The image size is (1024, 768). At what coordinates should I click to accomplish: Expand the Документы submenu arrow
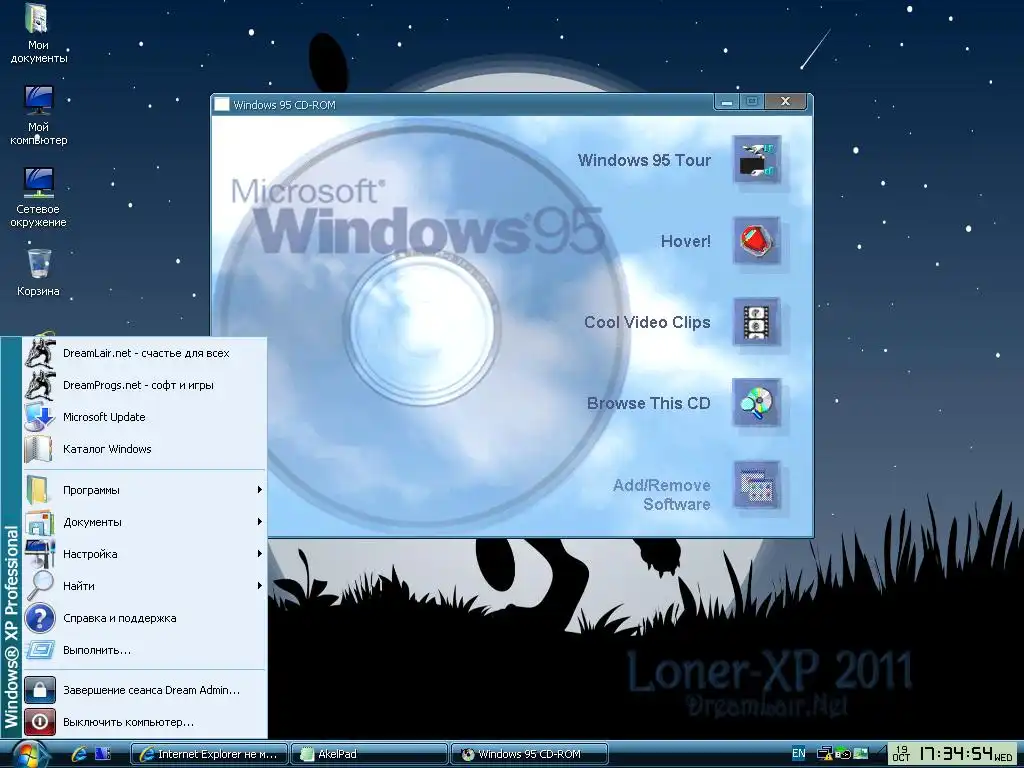coord(259,522)
